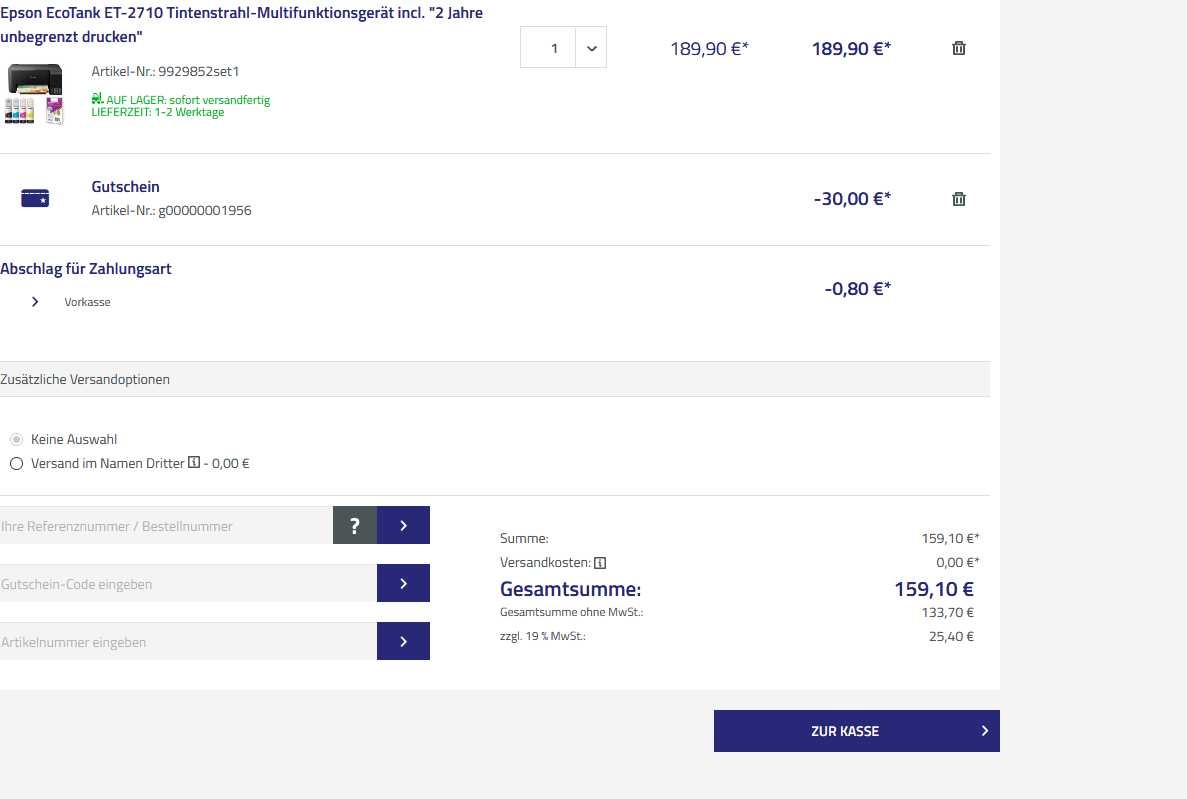Apply Gutschein code using the arrow button
Image resolution: width=1187 pixels, height=799 pixels.
403,583
